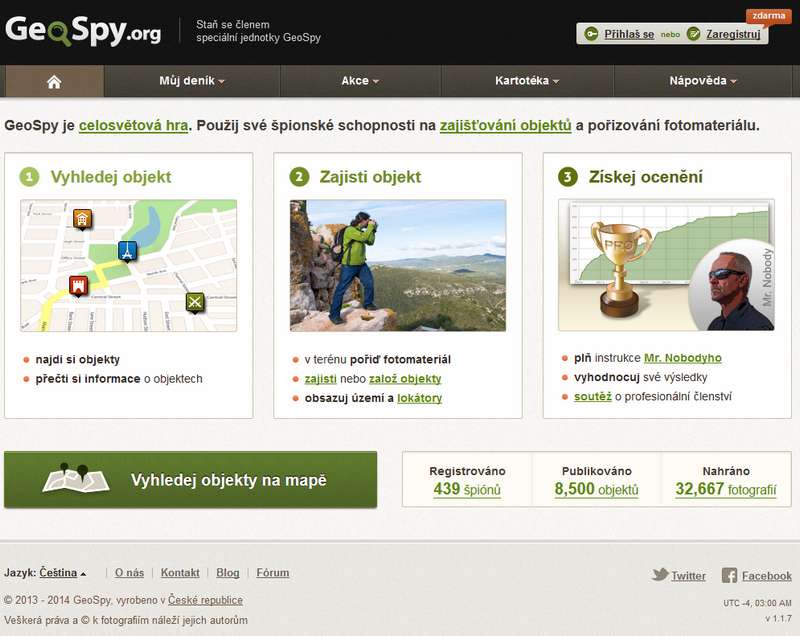
Task: Click the pencil icon beside Zaregistruj
Action: [x=693, y=34]
